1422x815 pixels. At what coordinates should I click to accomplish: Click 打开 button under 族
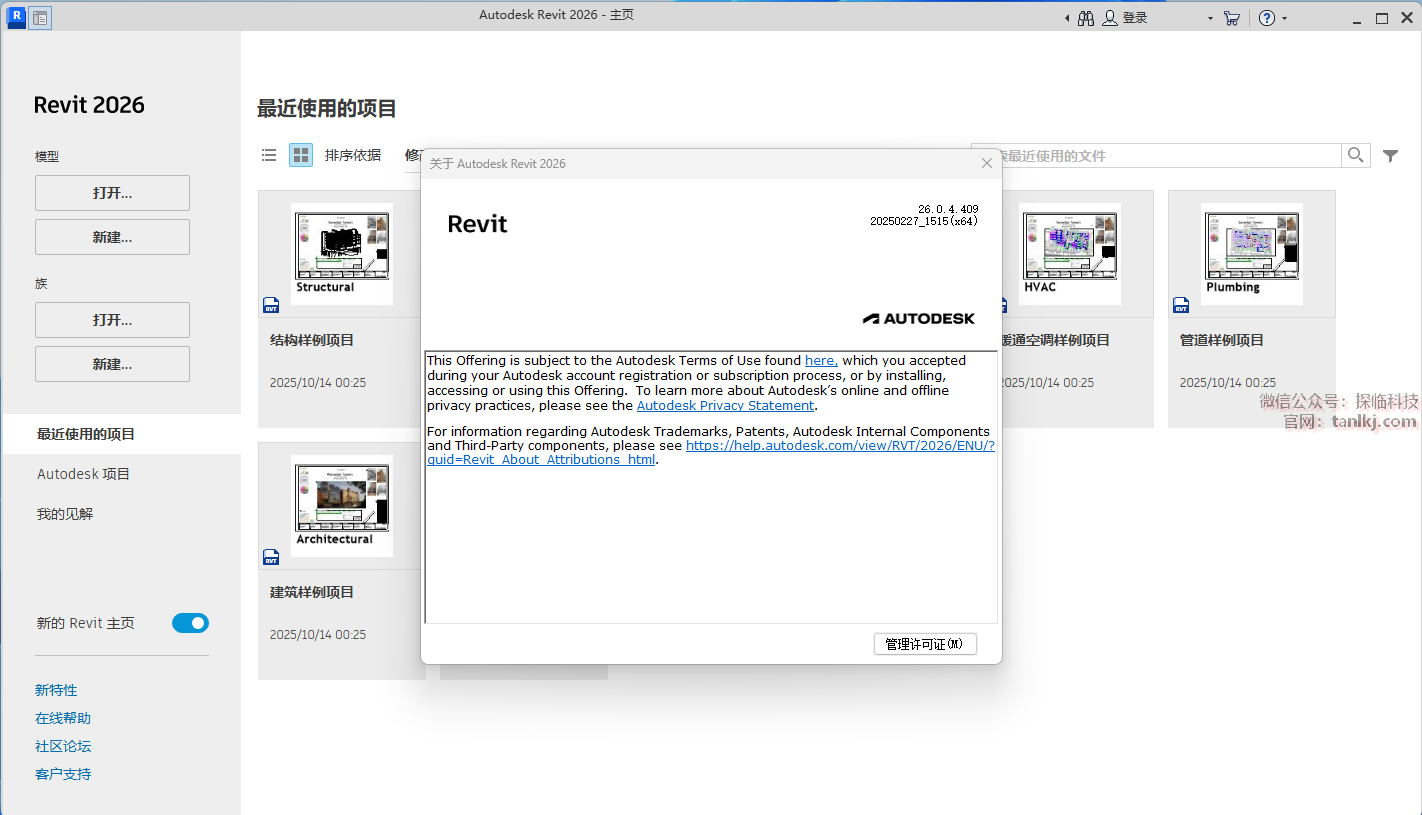tap(112, 320)
